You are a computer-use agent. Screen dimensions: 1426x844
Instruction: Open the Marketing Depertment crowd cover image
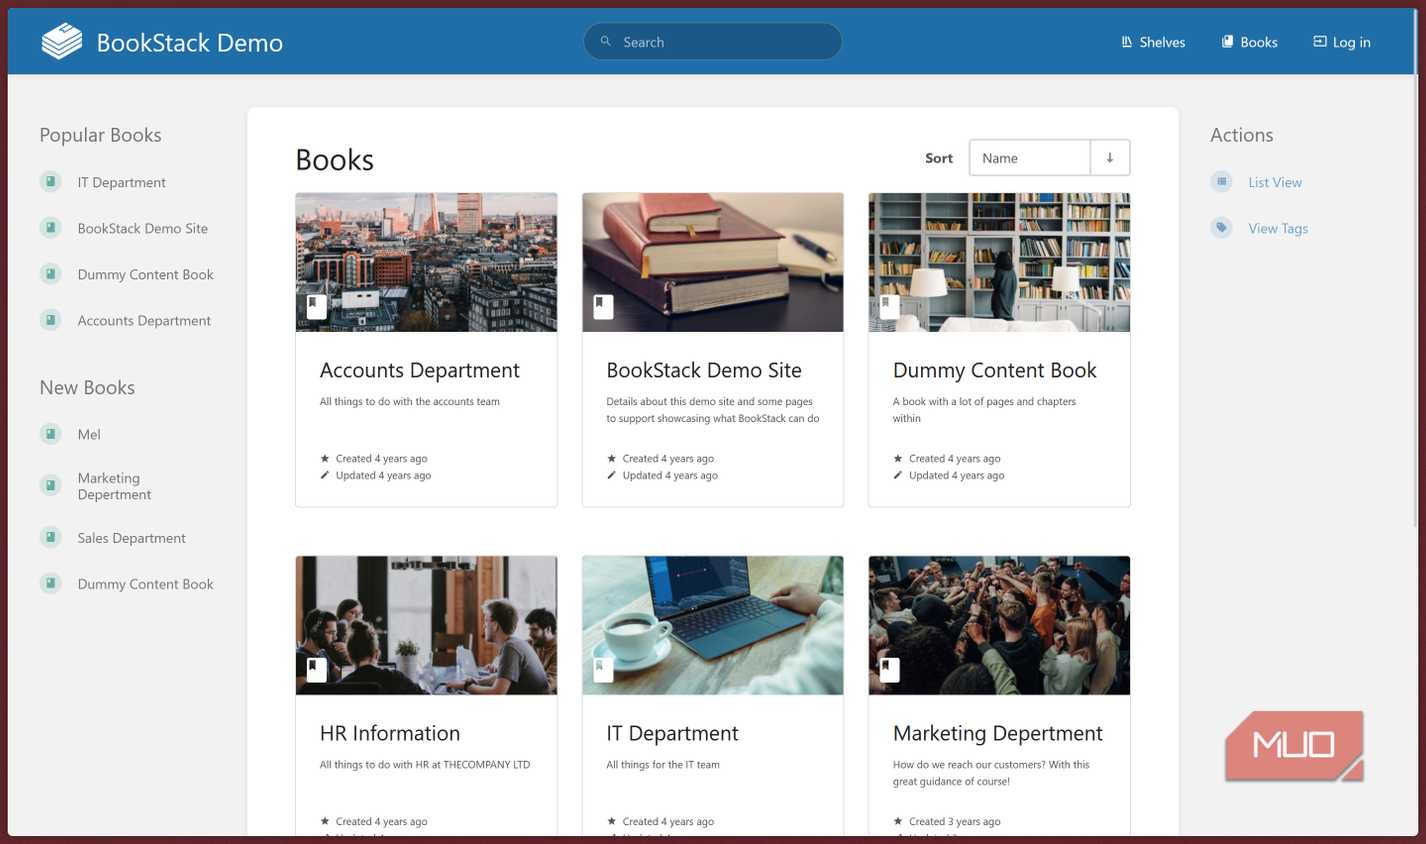999,625
